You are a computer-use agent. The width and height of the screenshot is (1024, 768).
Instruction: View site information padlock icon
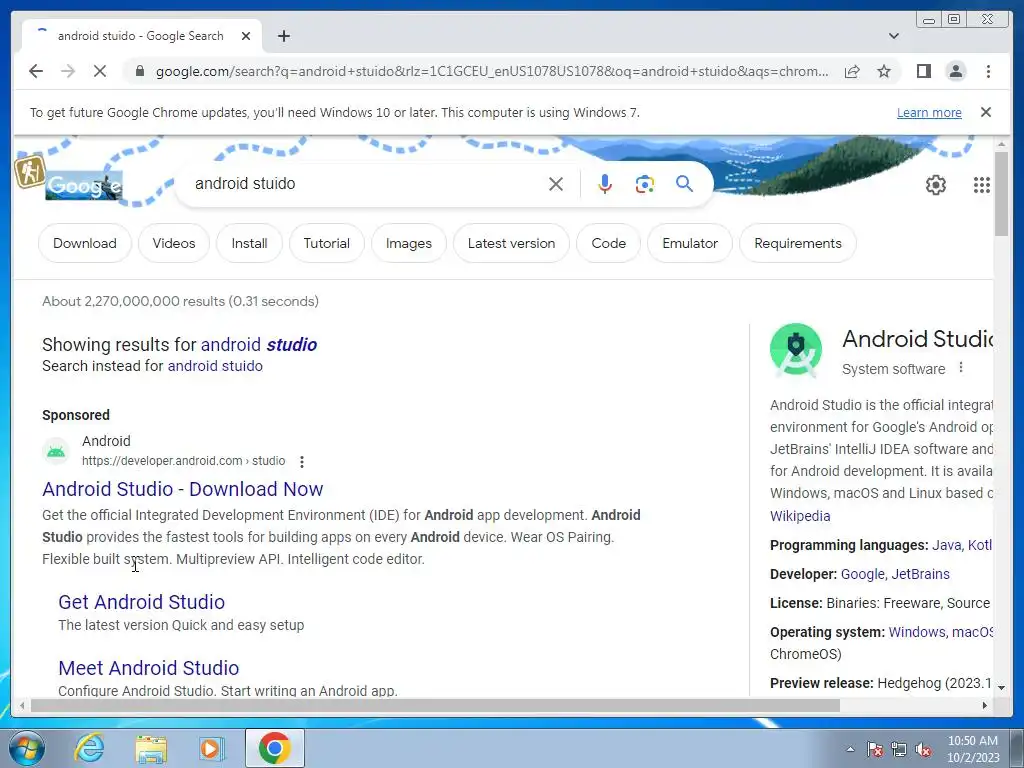click(139, 71)
